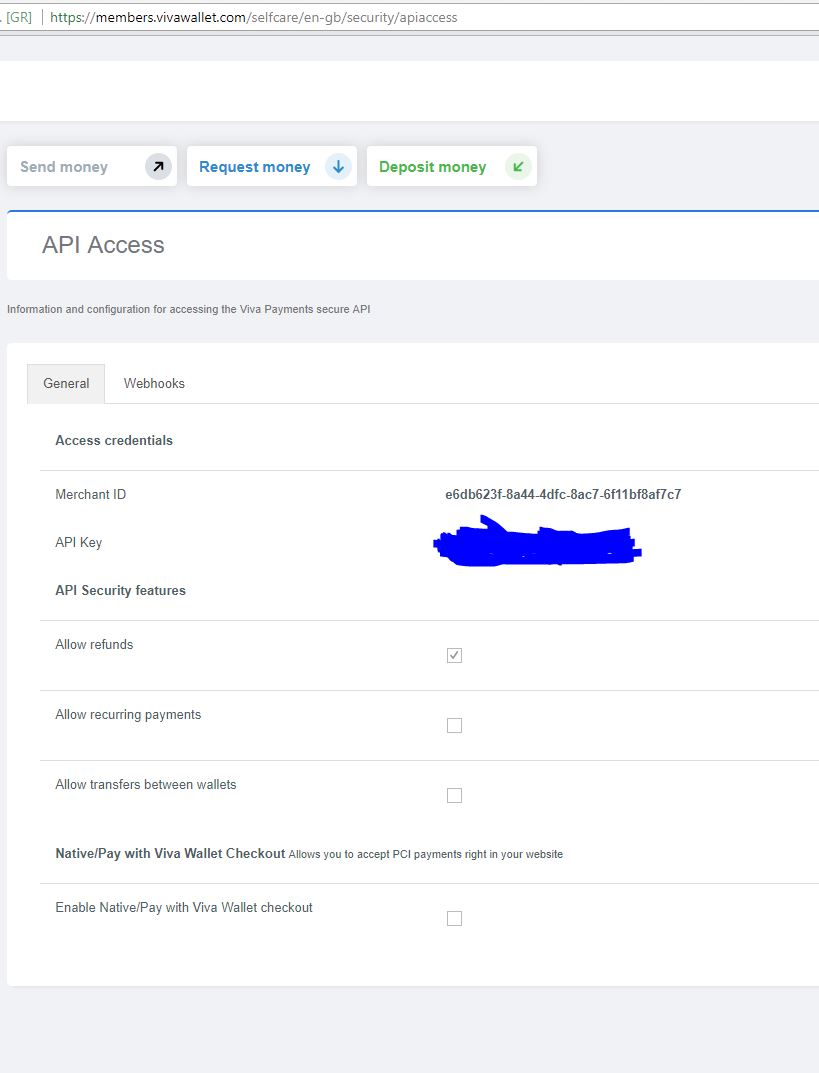Click the blue down arrow next to Request money
This screenshot has width=819, height=1073.
[x=338, y=166]
